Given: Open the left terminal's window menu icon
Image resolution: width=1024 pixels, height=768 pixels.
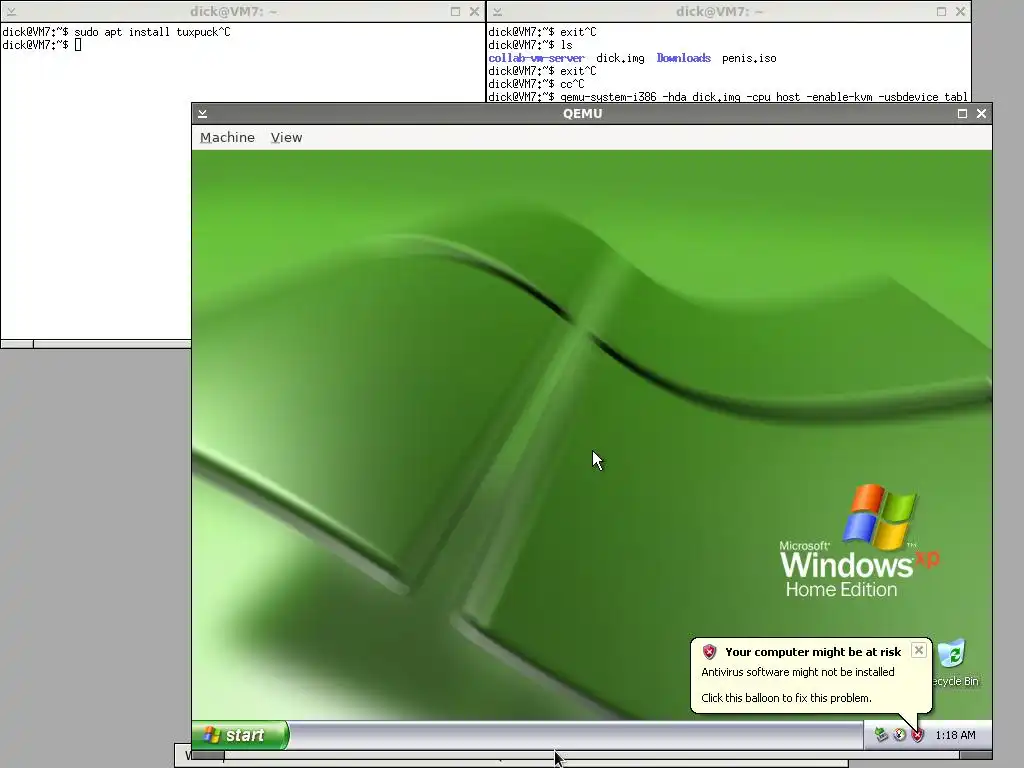Looking at the screenshot, I should pos(11,12).
